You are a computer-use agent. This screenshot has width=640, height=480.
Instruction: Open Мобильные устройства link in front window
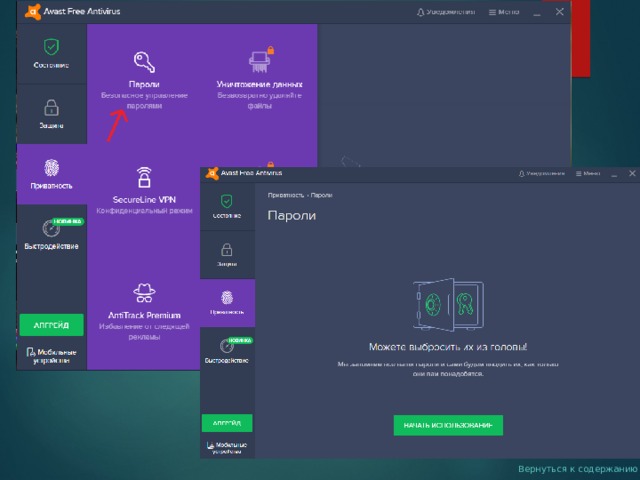click(227, 448)
